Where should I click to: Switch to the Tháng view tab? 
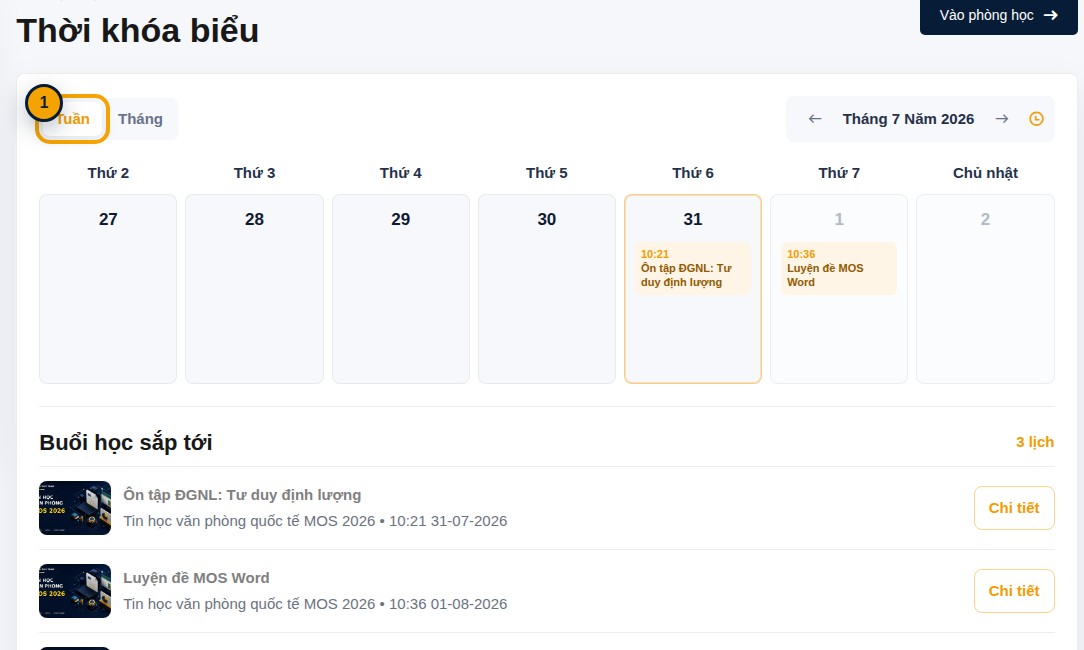pos(140,119)
